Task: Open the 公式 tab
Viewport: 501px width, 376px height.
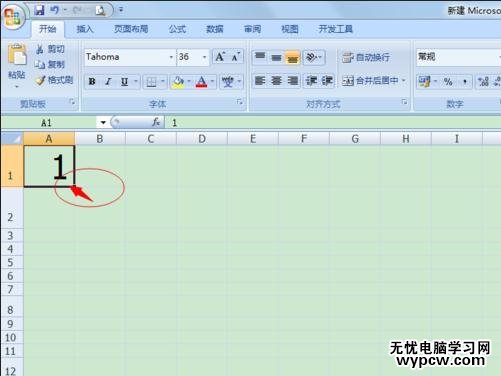Action: 177,29
